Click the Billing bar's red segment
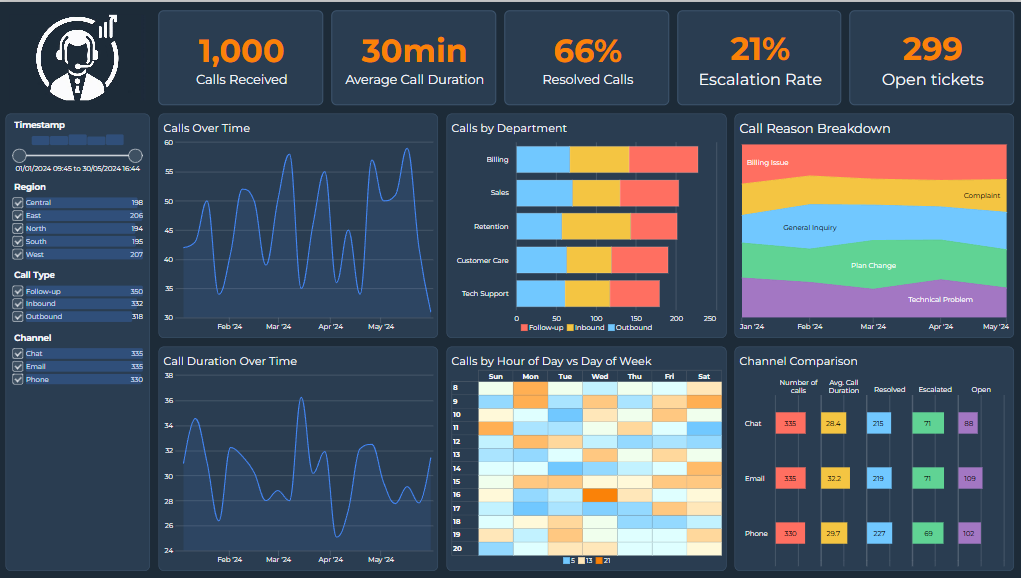Image resolution: width=1021 pixels, height=578 pixels. (x=664, y=159)
